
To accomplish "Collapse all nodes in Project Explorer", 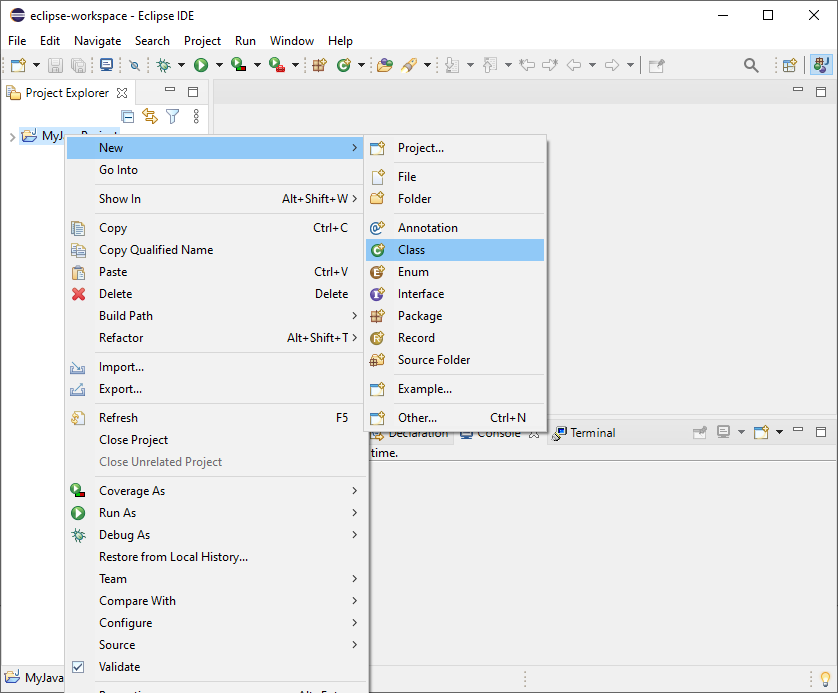I will tap(127, 116).
